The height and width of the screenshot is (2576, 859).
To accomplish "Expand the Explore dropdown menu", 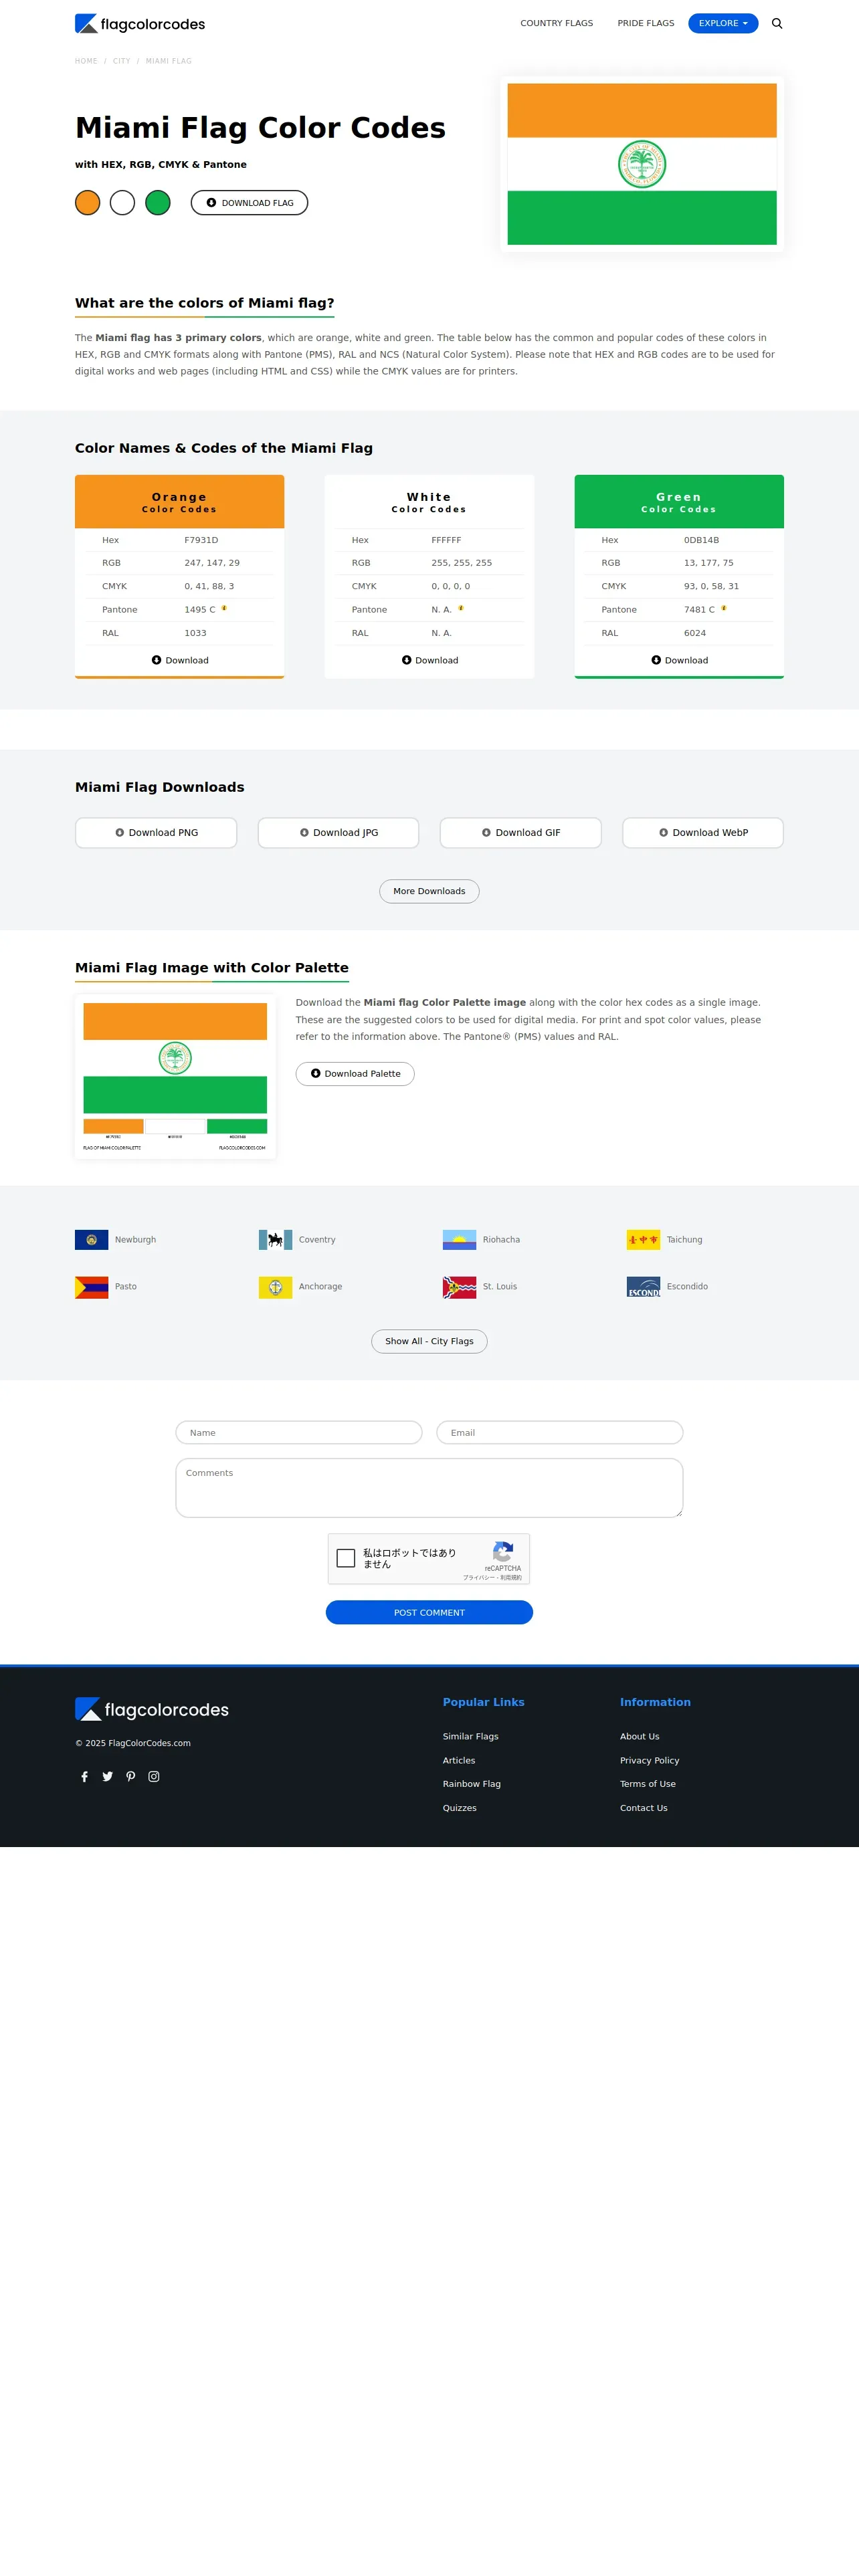I will [723, 23].
